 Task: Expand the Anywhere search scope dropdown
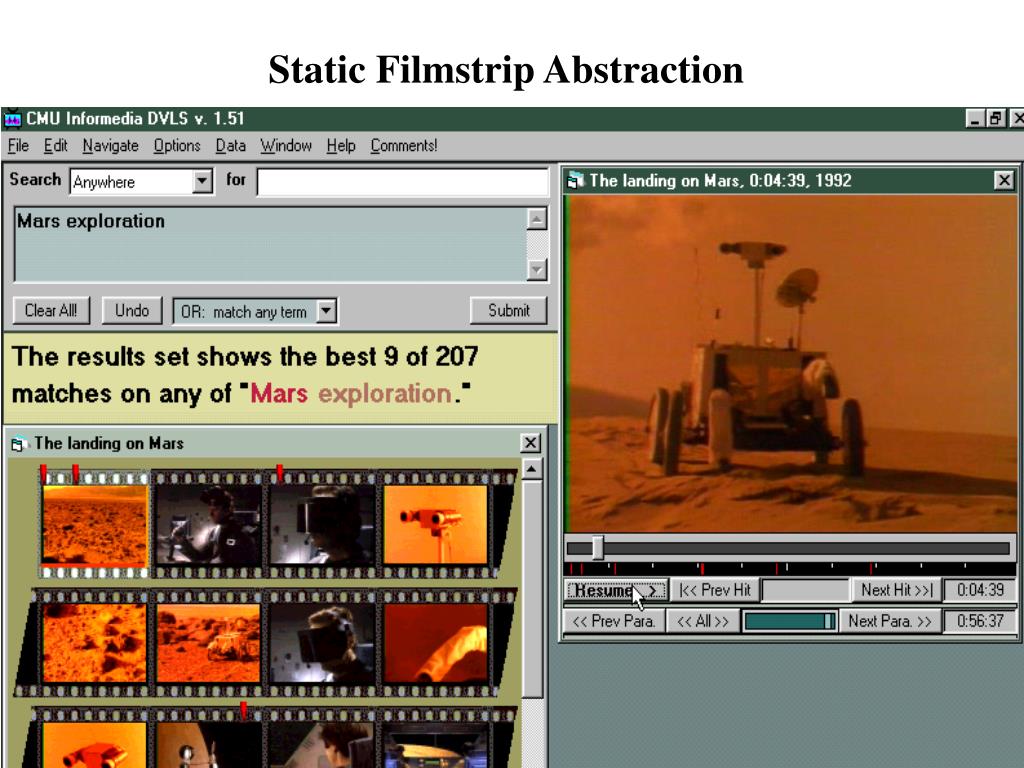click(202, 181)
